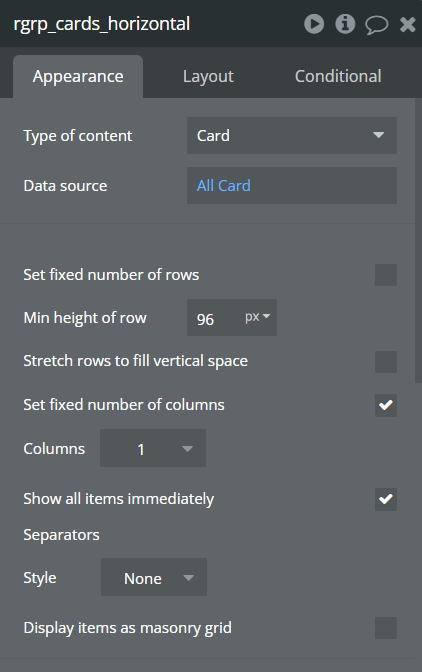Image resolution: width=422 pixels, height=672 pixels.
Task: Open the px unit dropdown
Action: [258, 317]
